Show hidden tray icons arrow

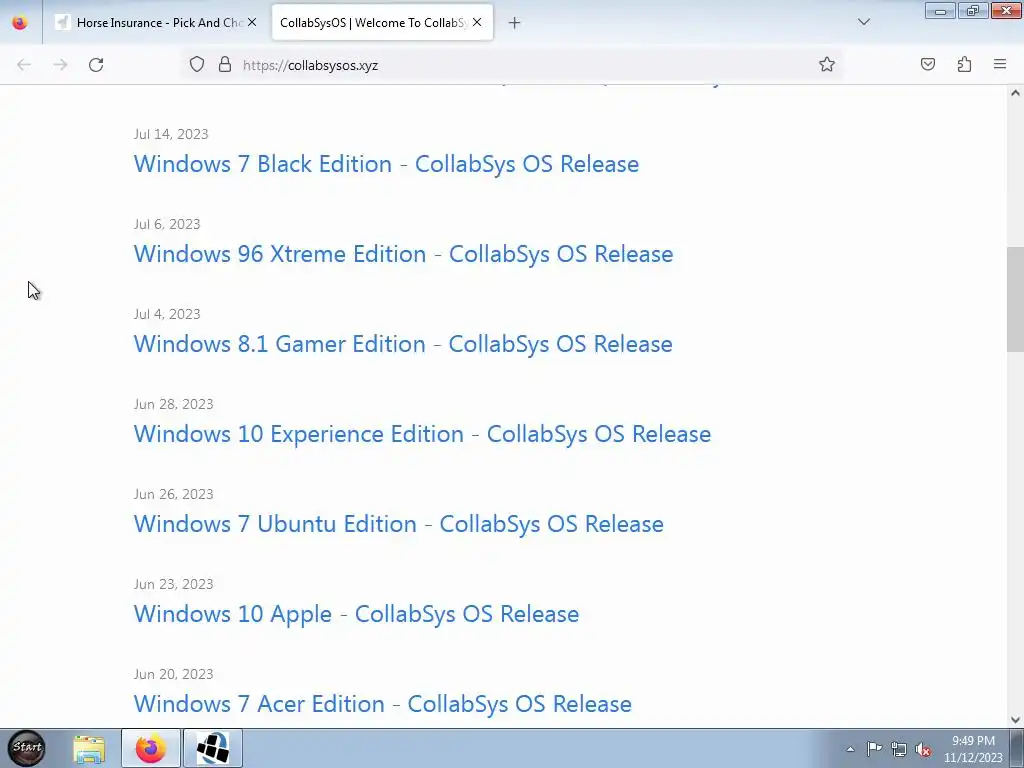pyautogui.click(x=850, y=749)
